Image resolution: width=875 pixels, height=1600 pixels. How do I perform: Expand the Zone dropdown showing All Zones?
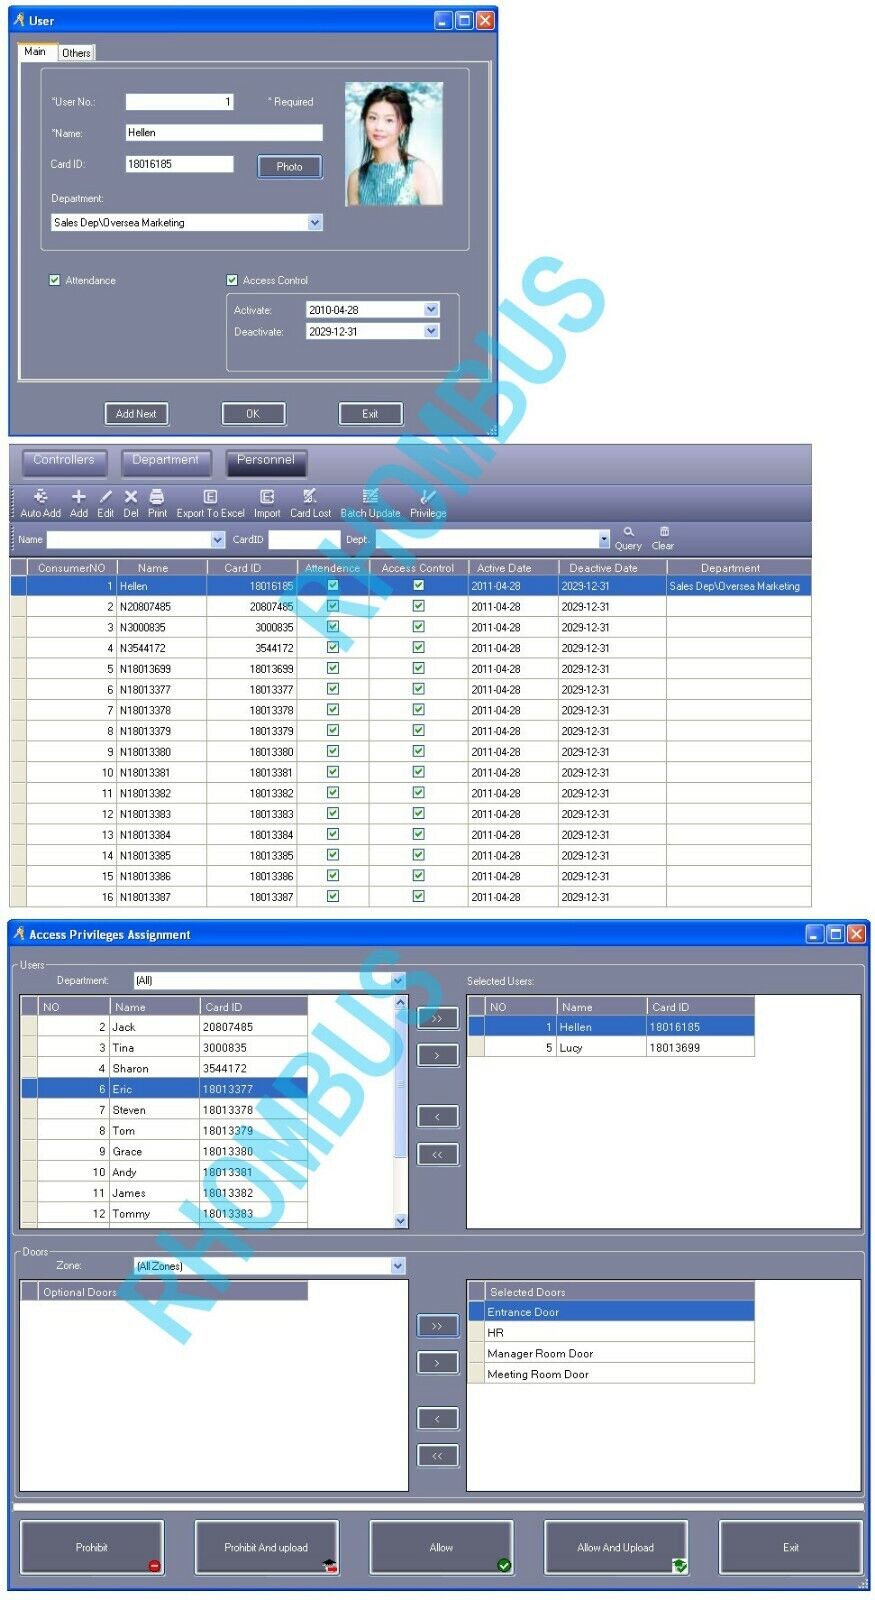(x=398, y=1266)
